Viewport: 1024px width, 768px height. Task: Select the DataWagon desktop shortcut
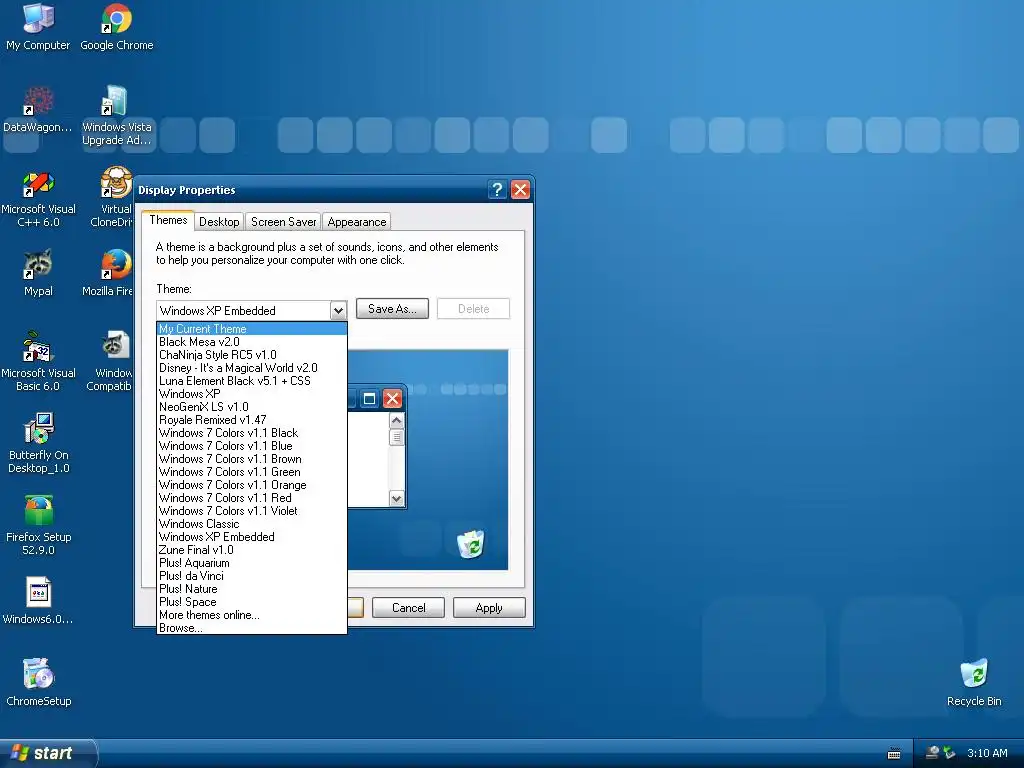38,110
